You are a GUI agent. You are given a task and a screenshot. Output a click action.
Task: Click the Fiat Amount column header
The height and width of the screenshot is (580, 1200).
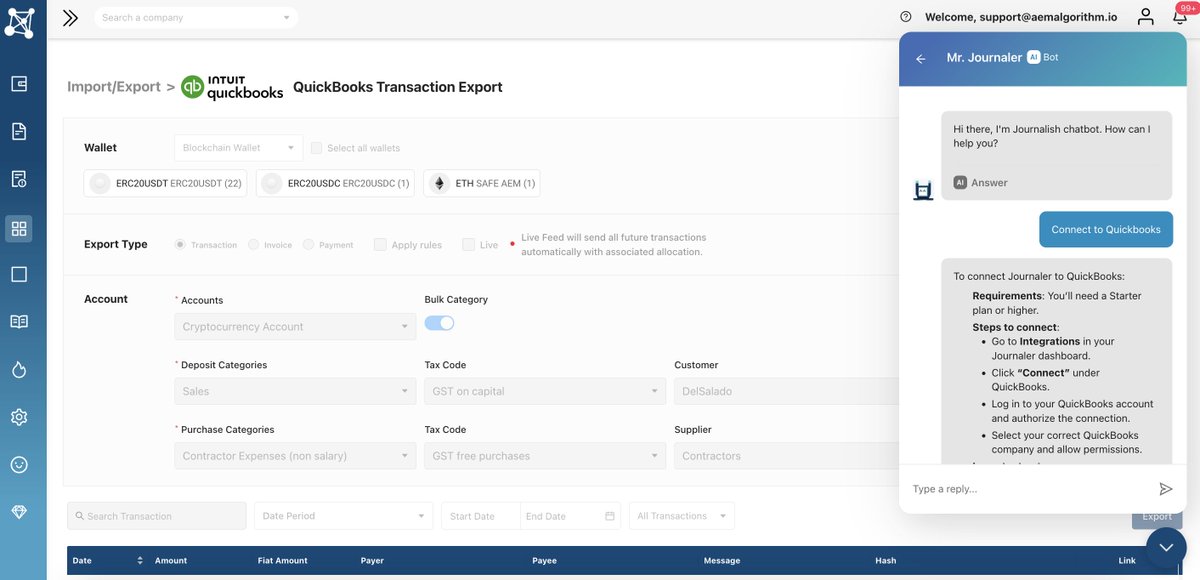[x=283, y=561]
